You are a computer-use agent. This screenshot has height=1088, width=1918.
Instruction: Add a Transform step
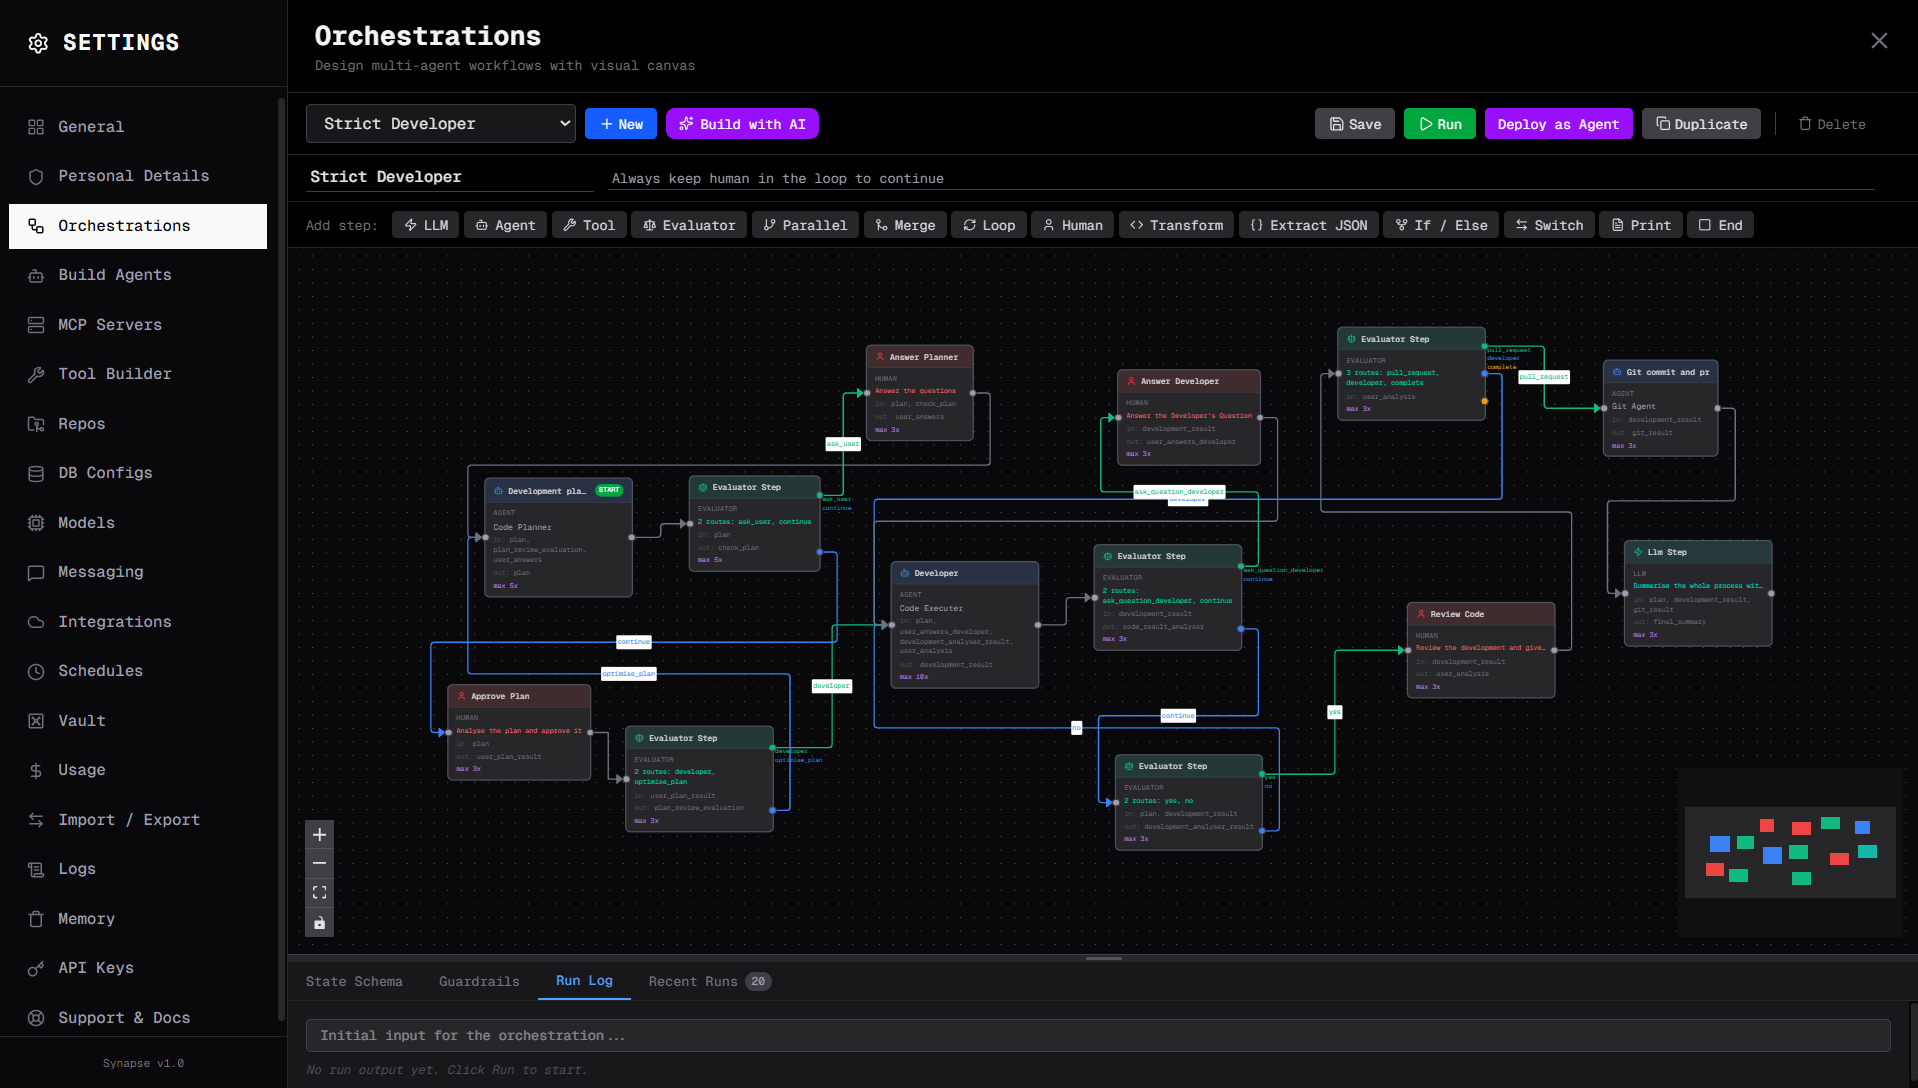coord(1177,225)
